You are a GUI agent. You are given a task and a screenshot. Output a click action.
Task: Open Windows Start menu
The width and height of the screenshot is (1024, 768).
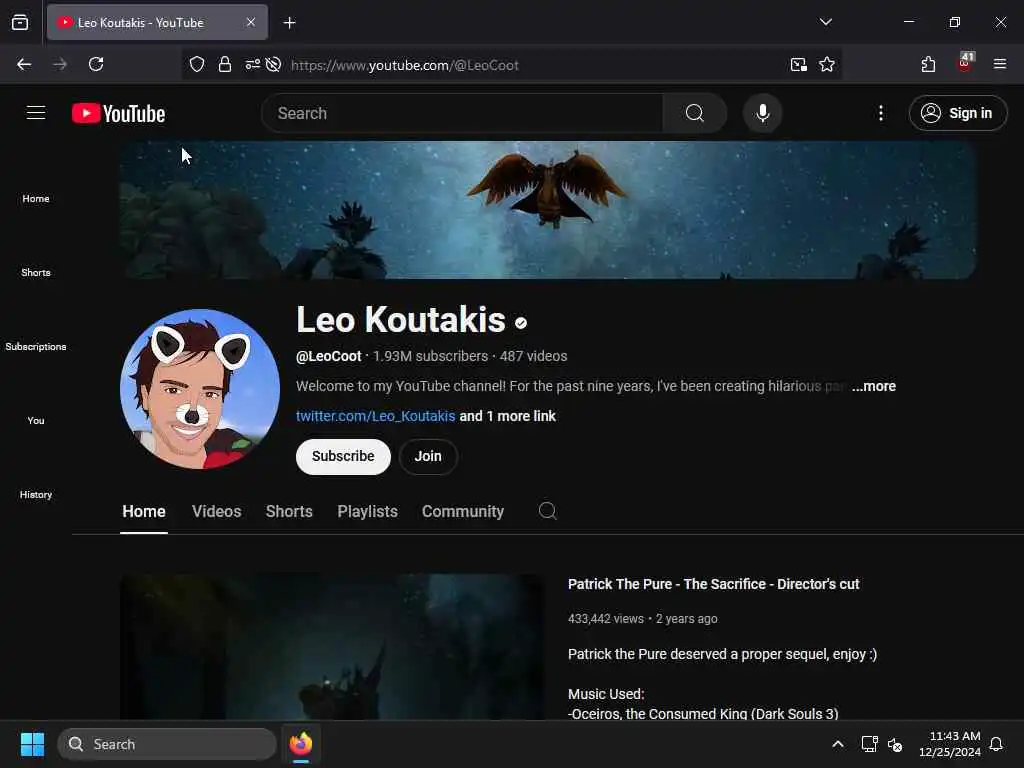tap(32, 744)
